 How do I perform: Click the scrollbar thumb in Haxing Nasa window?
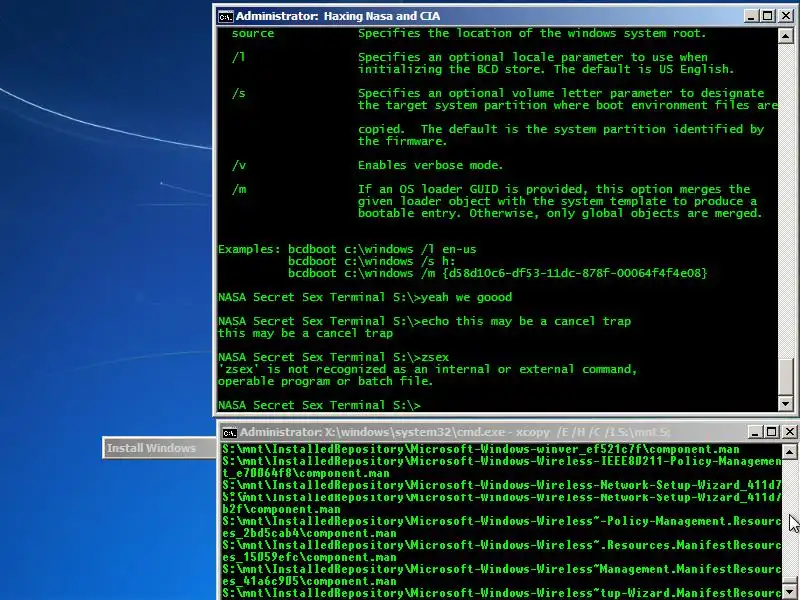coord(786,377)
